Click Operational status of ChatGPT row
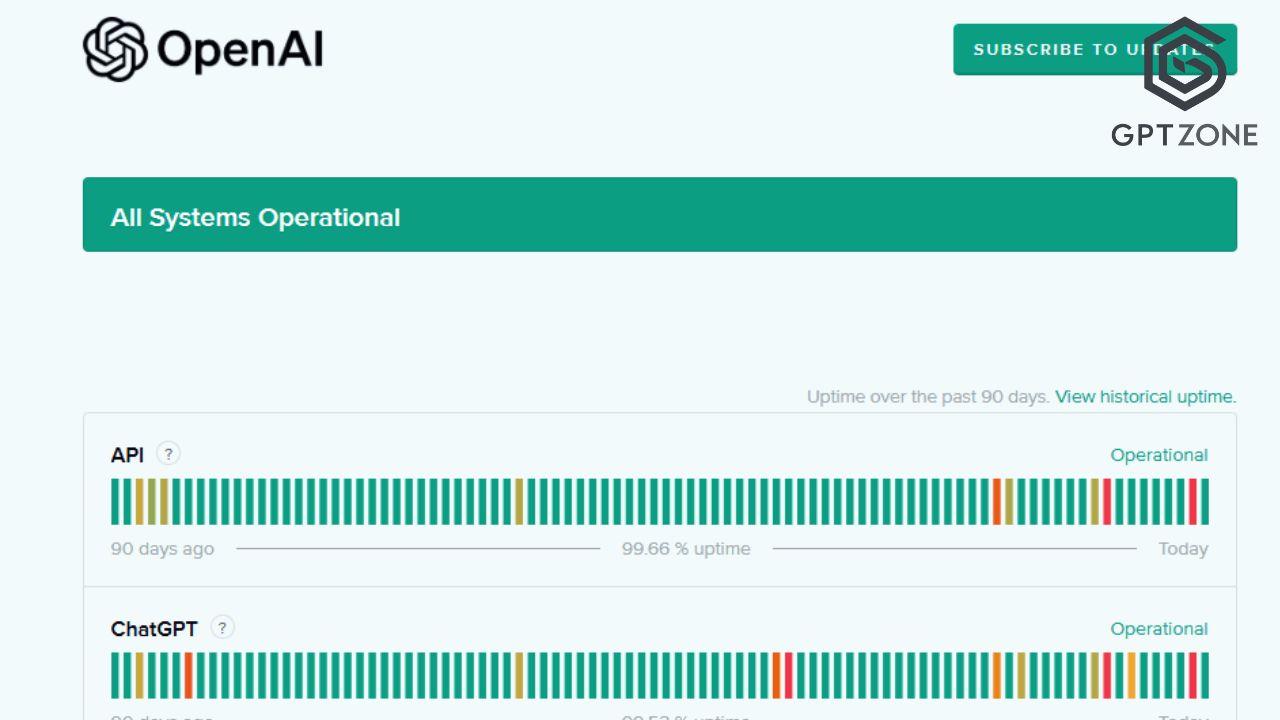The image size is (1280, 720). 1159,629
